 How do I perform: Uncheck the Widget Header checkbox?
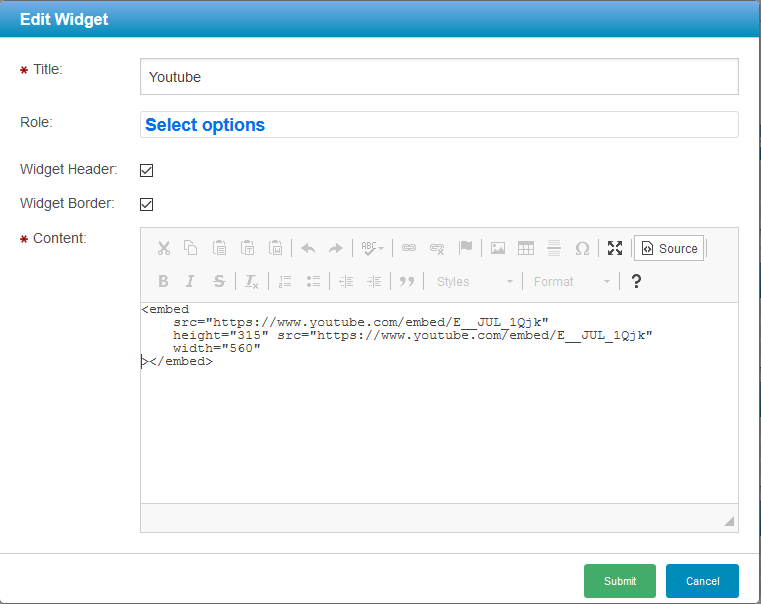tap(146, 170)
